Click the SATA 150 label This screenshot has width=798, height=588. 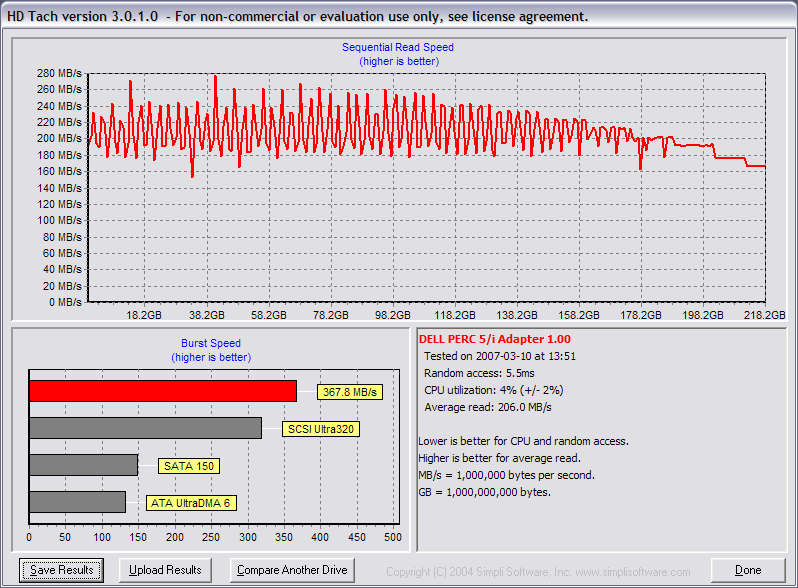pyautogui.click(x=189, y=466)
